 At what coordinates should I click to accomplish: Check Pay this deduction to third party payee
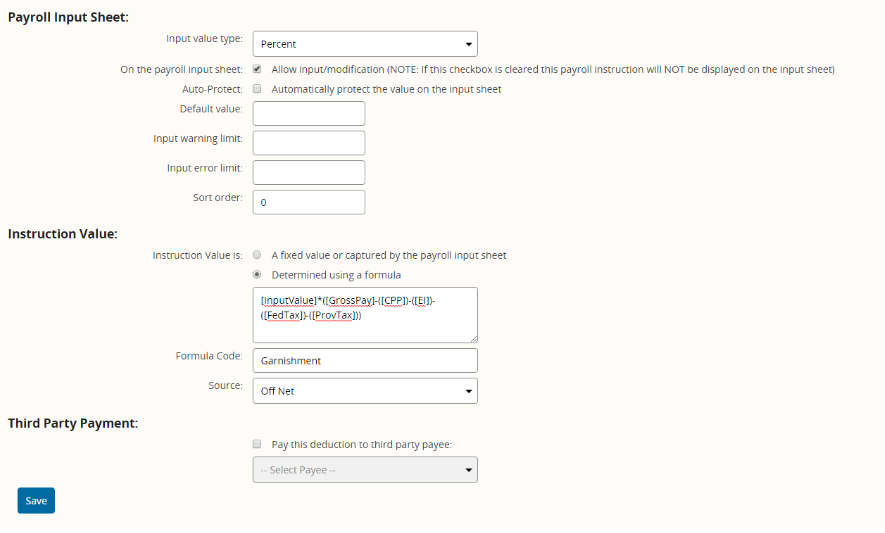pyautogui.click(x=257, y=444)
